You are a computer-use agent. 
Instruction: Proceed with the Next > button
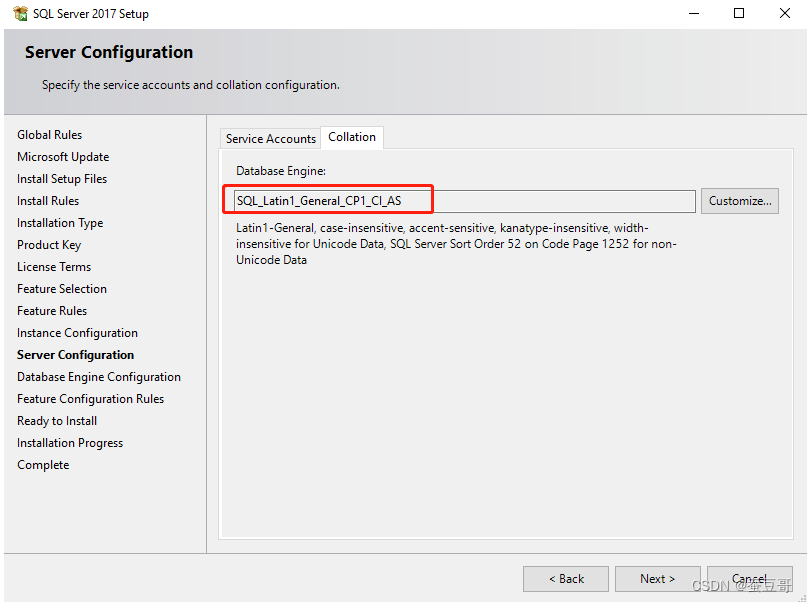(x=657, y=579)
